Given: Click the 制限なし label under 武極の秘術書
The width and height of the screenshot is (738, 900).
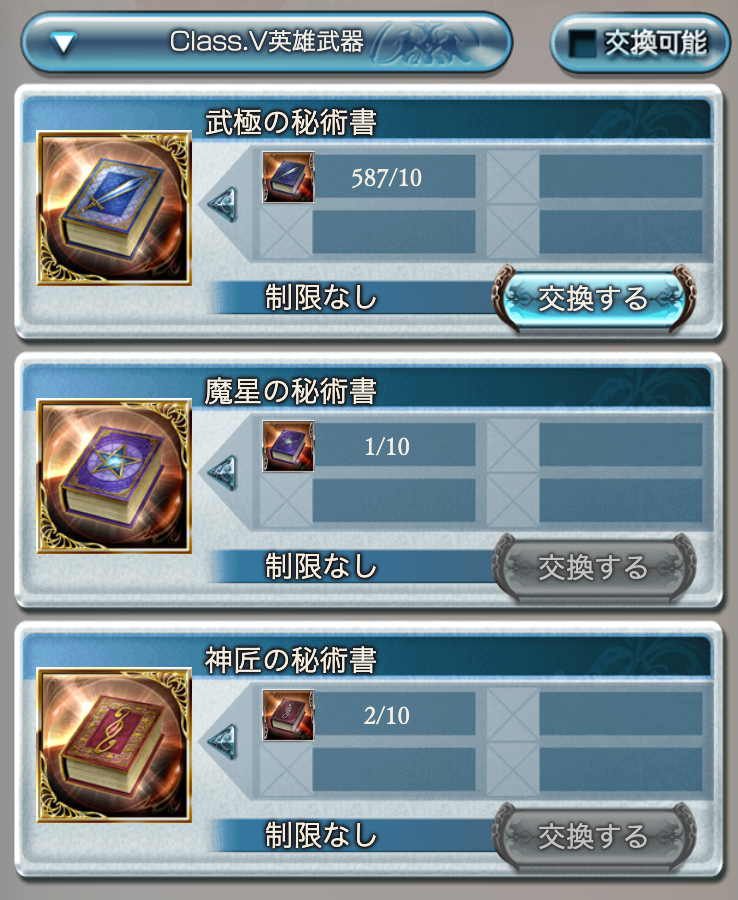Looking at the screenshot, I should pyautogui.click(x=321, y=298).
